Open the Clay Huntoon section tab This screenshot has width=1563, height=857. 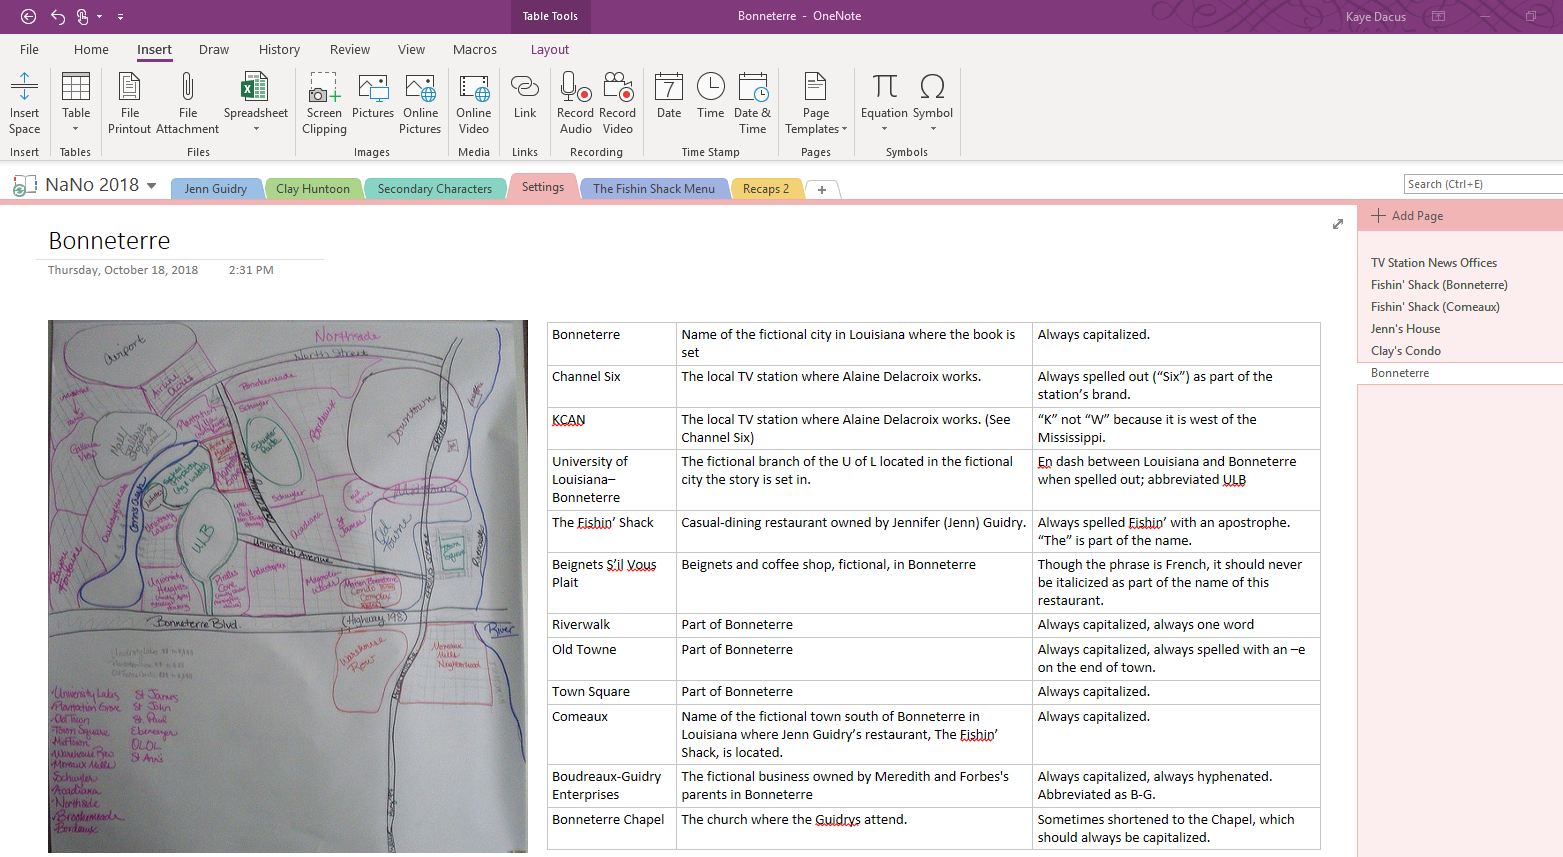click(312, 189)
